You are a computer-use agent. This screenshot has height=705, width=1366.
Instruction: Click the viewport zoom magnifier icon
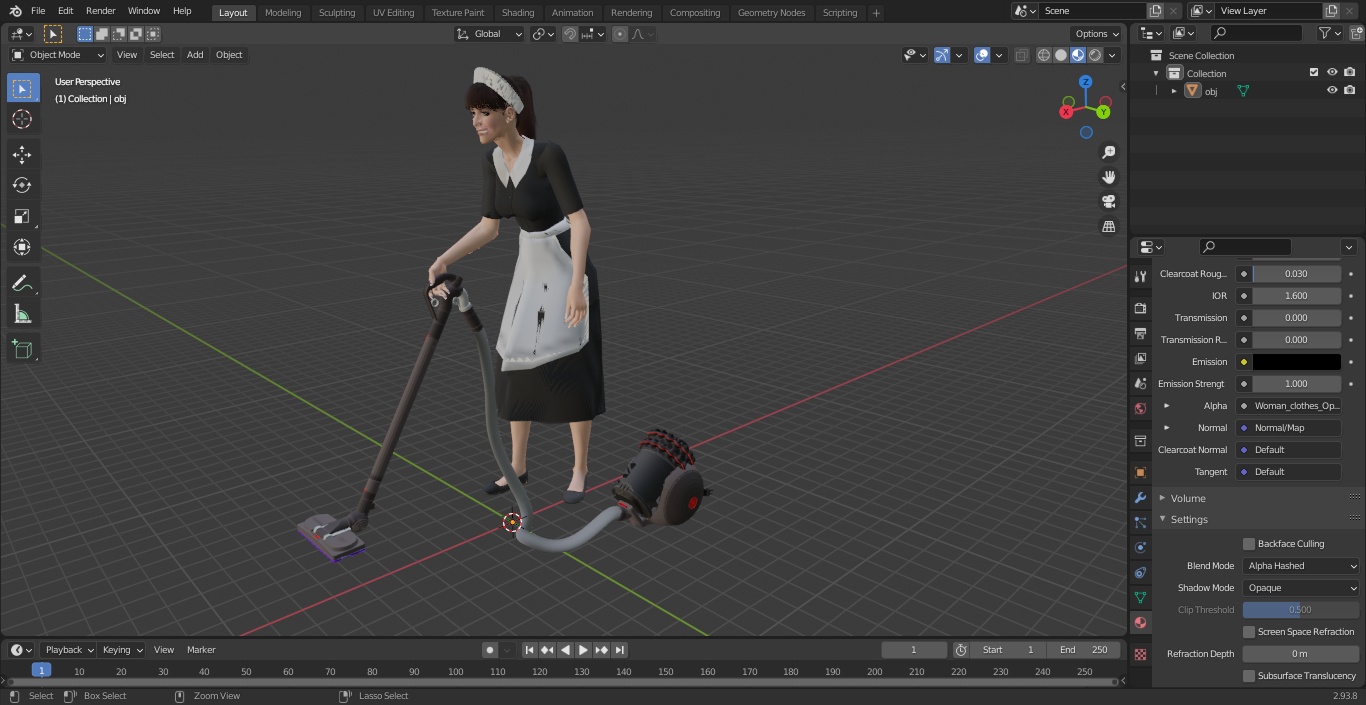[x=1109, y=152]
